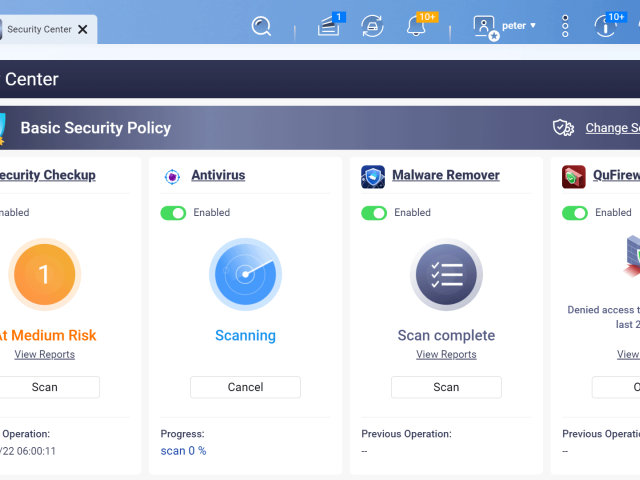
Task: Disable the Antivirus enabled toggle
Action: tap(173, 213)
